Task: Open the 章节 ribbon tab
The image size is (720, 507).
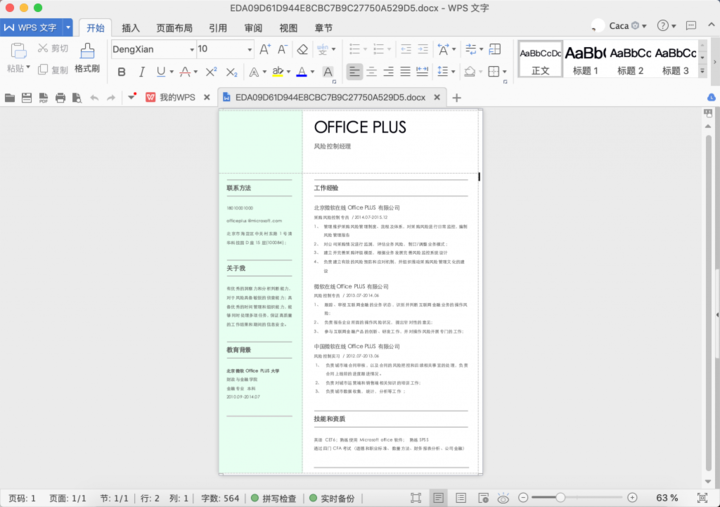Action: point(323,28)
